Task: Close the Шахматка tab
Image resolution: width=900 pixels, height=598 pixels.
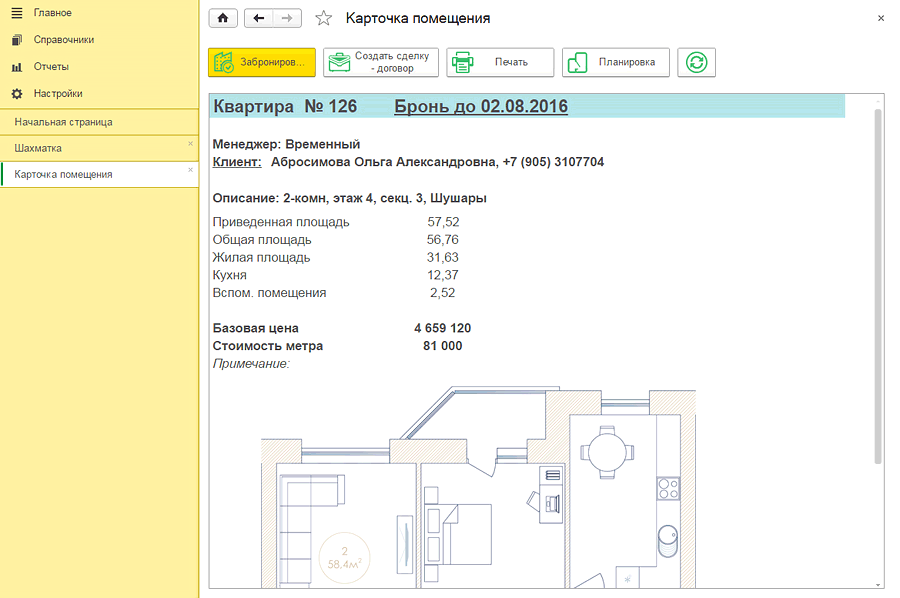Action: point(188,145)
